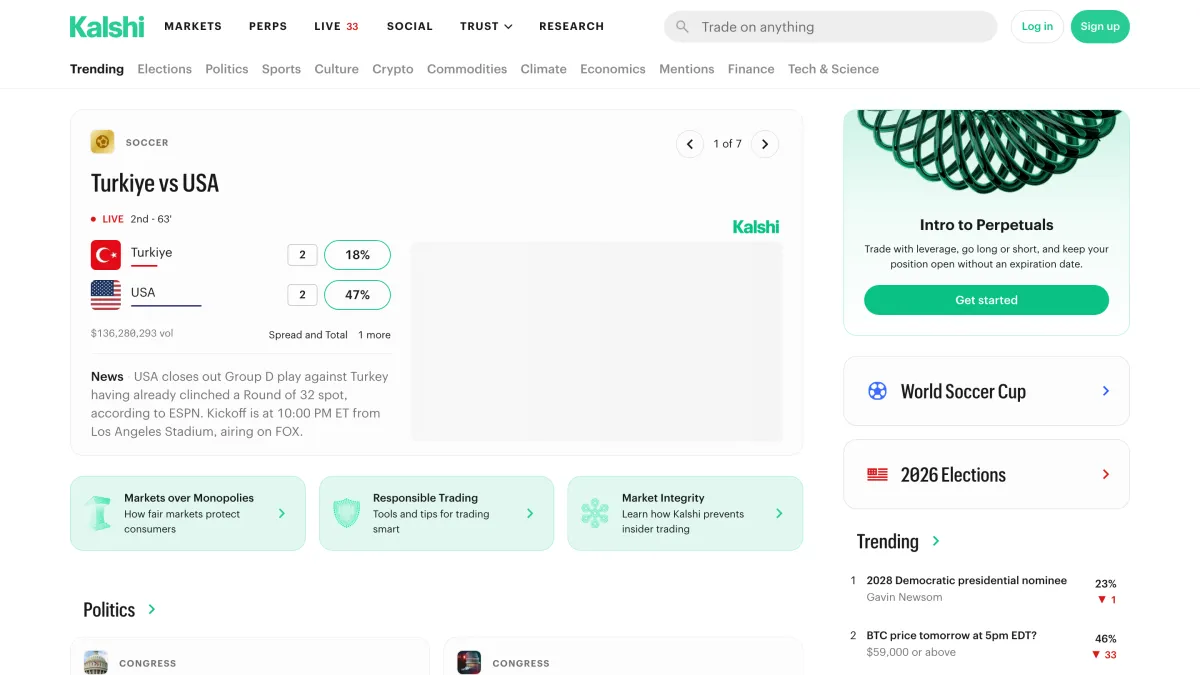
Task: Click Turkiye 18% odds button
Action: (x=357, y=255)
